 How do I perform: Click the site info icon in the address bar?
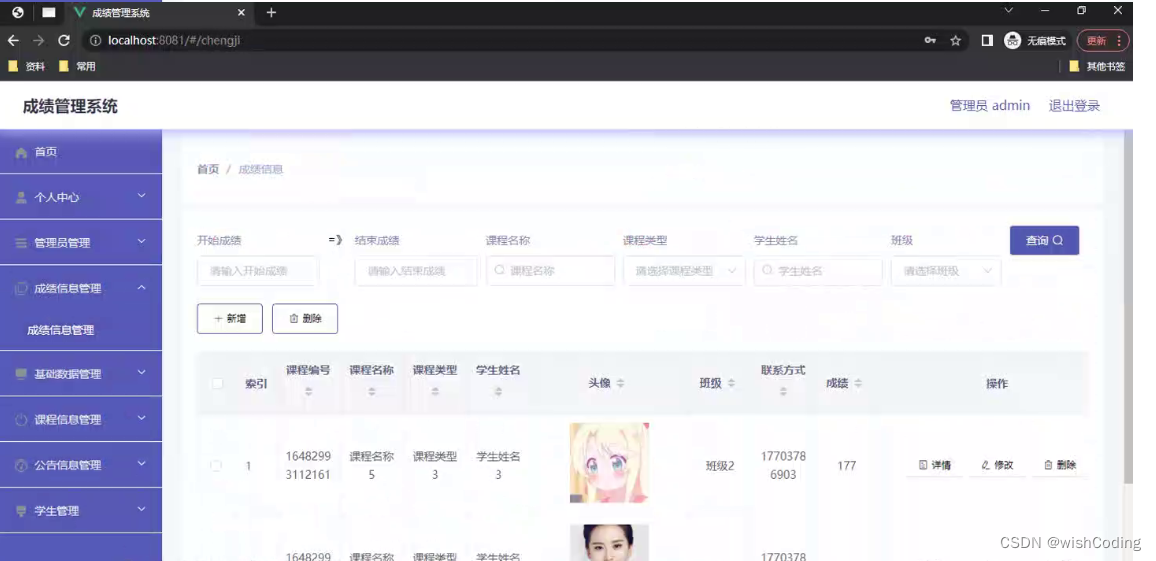click(95, 41)
